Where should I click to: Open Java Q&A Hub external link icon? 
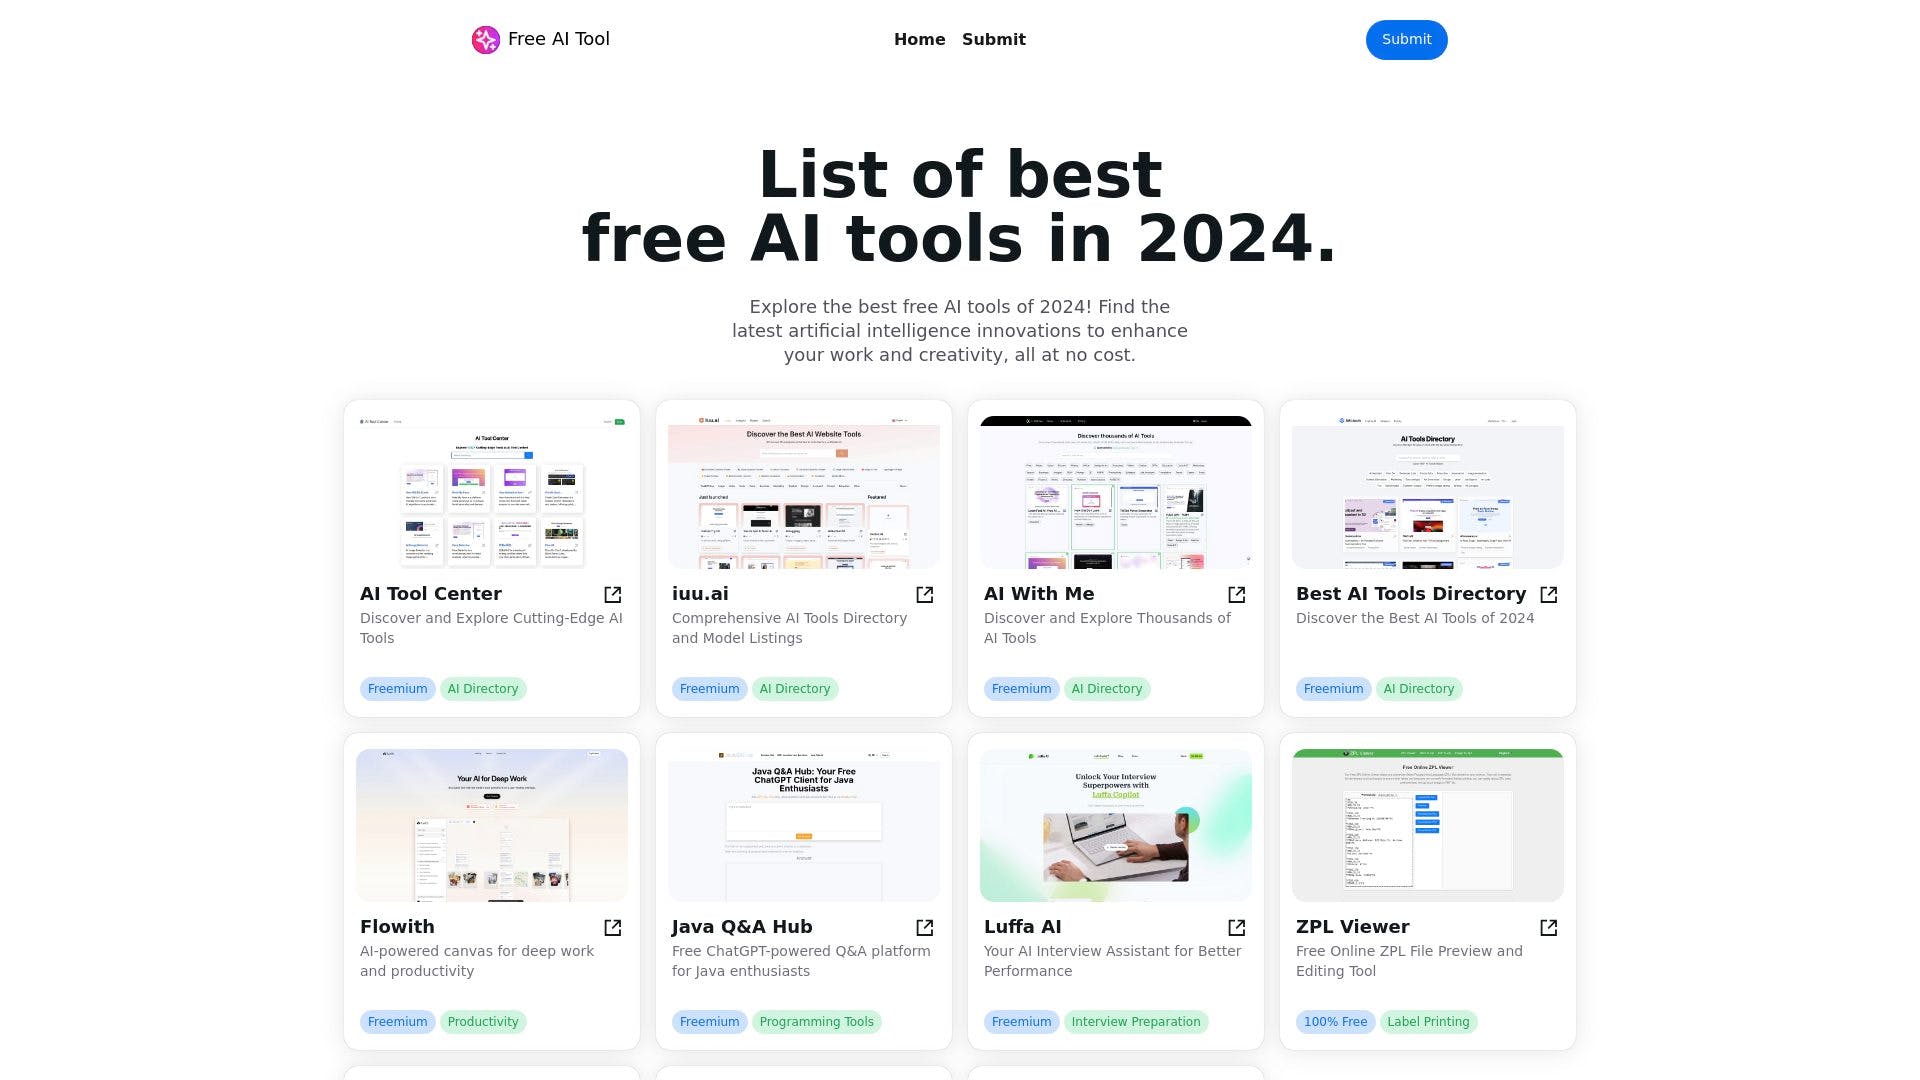point(924,927)
